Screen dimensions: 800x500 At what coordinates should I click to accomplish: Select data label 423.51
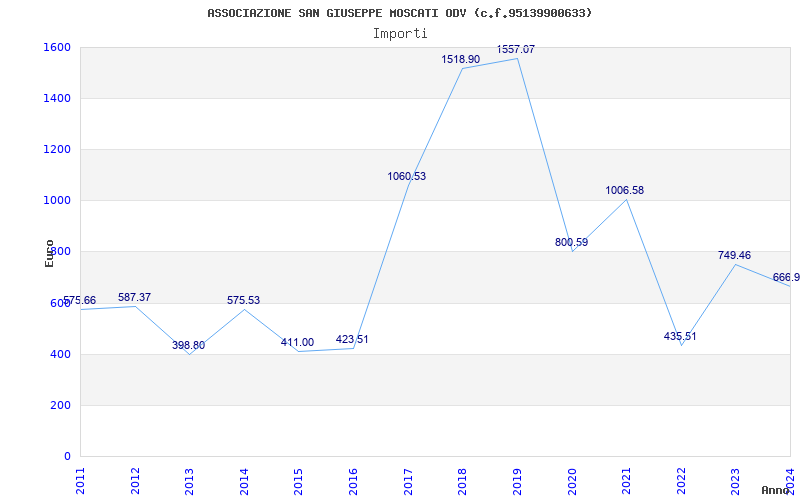click(352, 339)
